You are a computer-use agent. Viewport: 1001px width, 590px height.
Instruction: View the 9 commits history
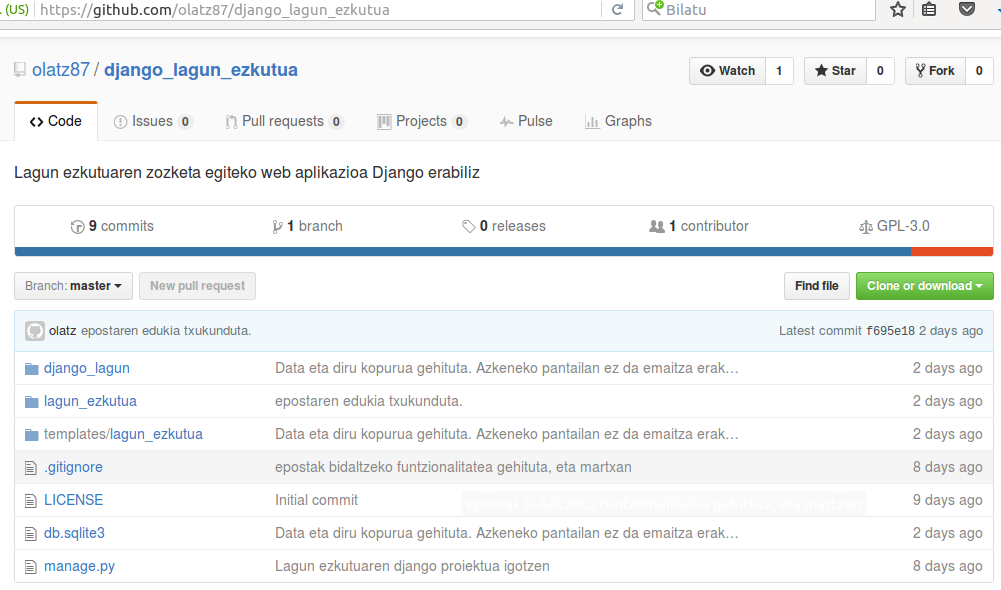coord(112,227)
